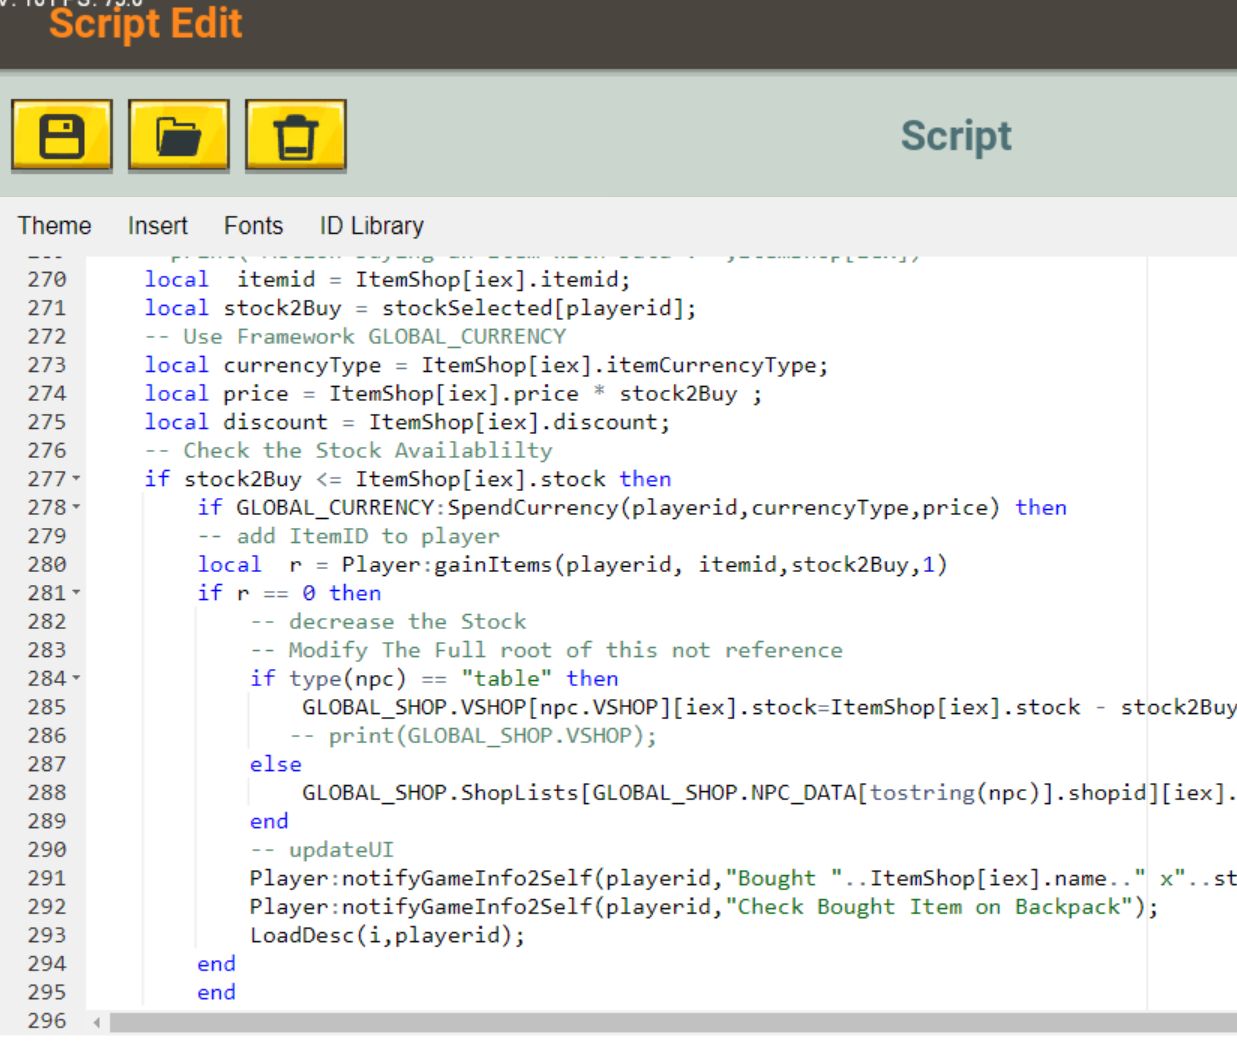Click line number 296 in the gutter
The height and width of the screenshot is (1047, 1237).
click(47, 1021)
